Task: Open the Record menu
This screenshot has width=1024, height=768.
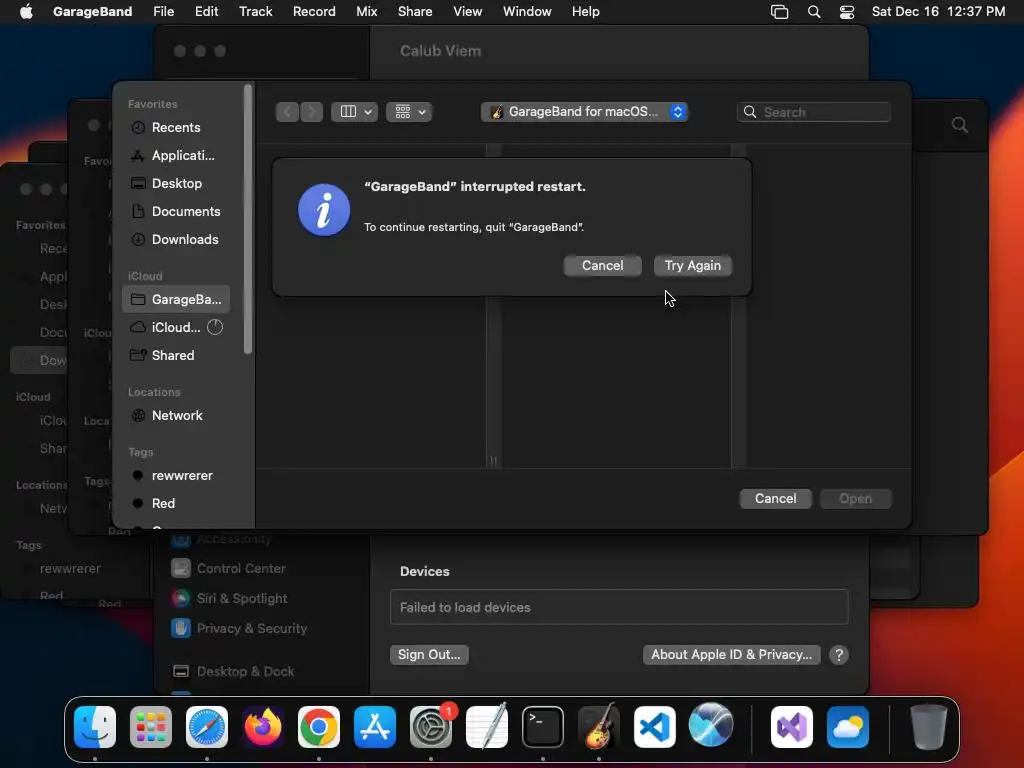Action: pos(314,12)
